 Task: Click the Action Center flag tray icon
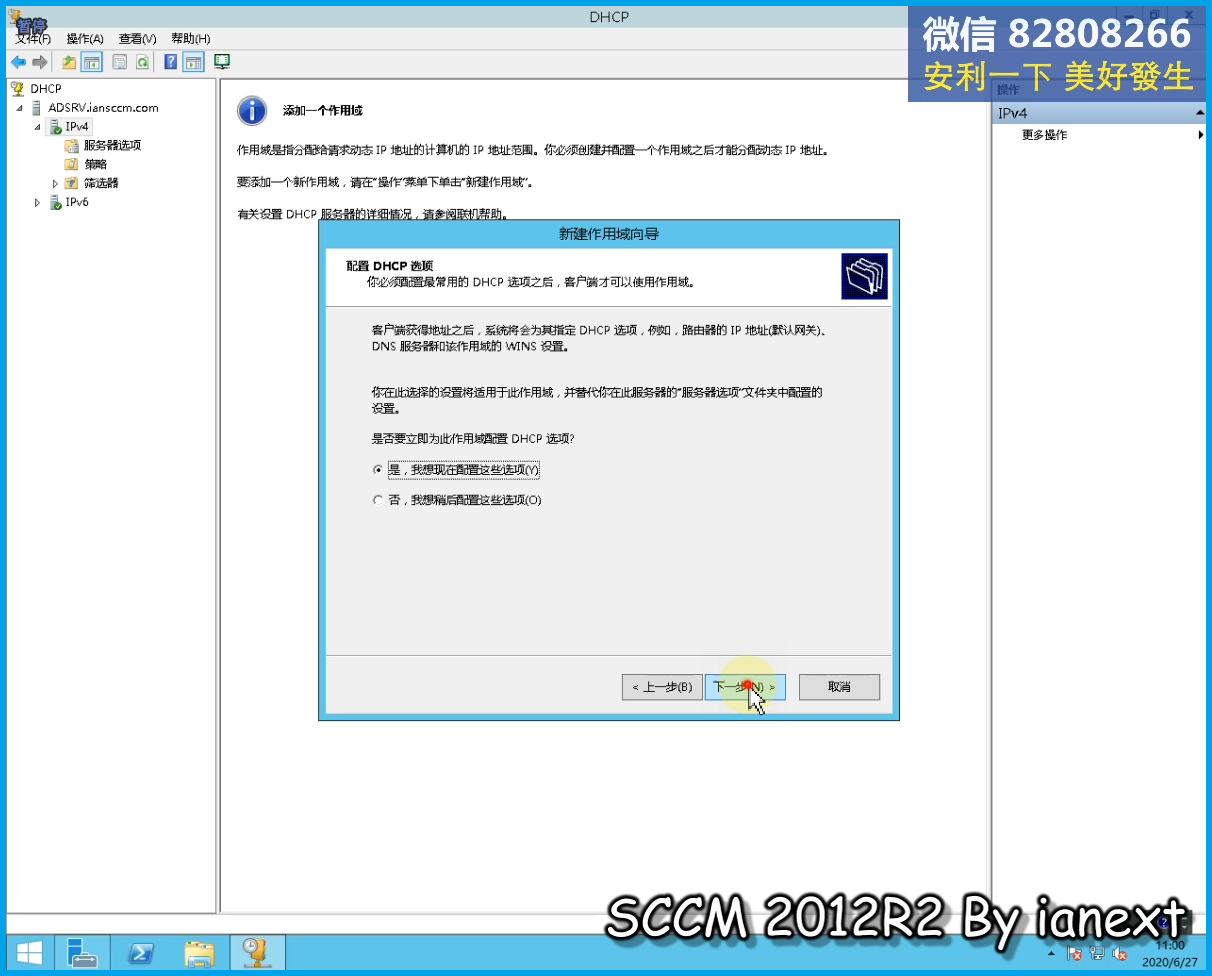1075,955
